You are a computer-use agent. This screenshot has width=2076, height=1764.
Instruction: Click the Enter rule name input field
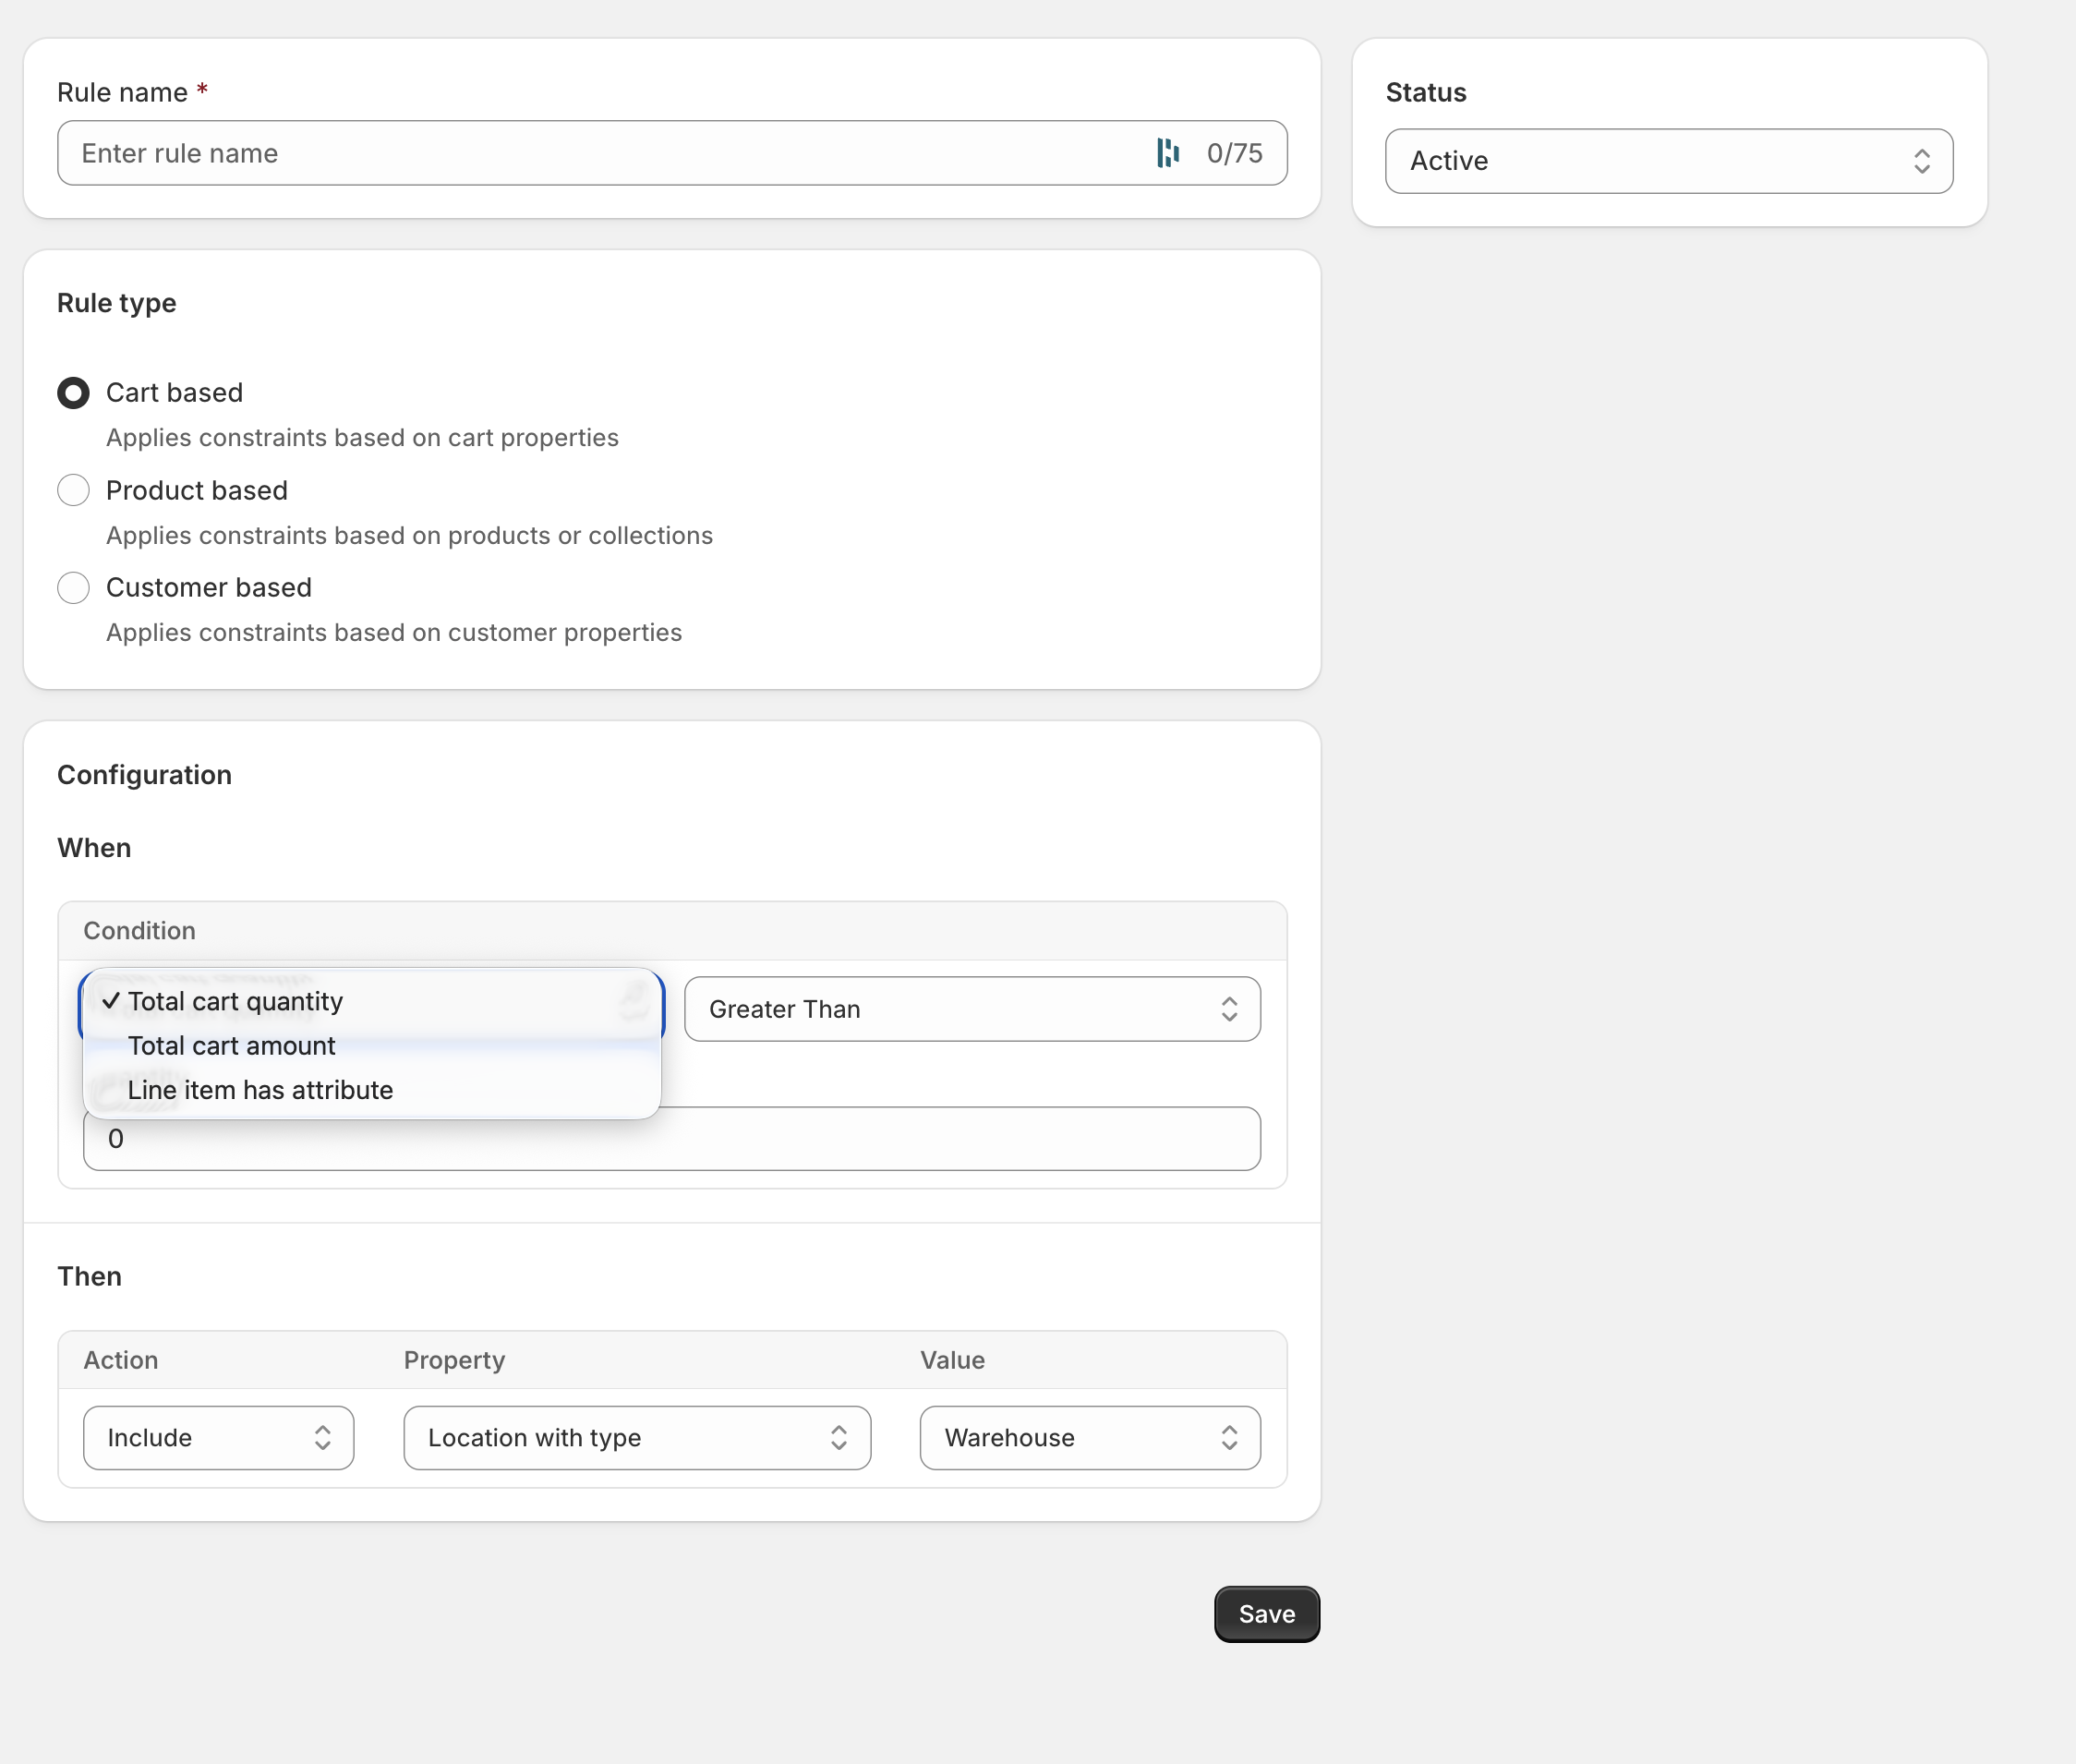pyautogui.click(x=600, y=153)
